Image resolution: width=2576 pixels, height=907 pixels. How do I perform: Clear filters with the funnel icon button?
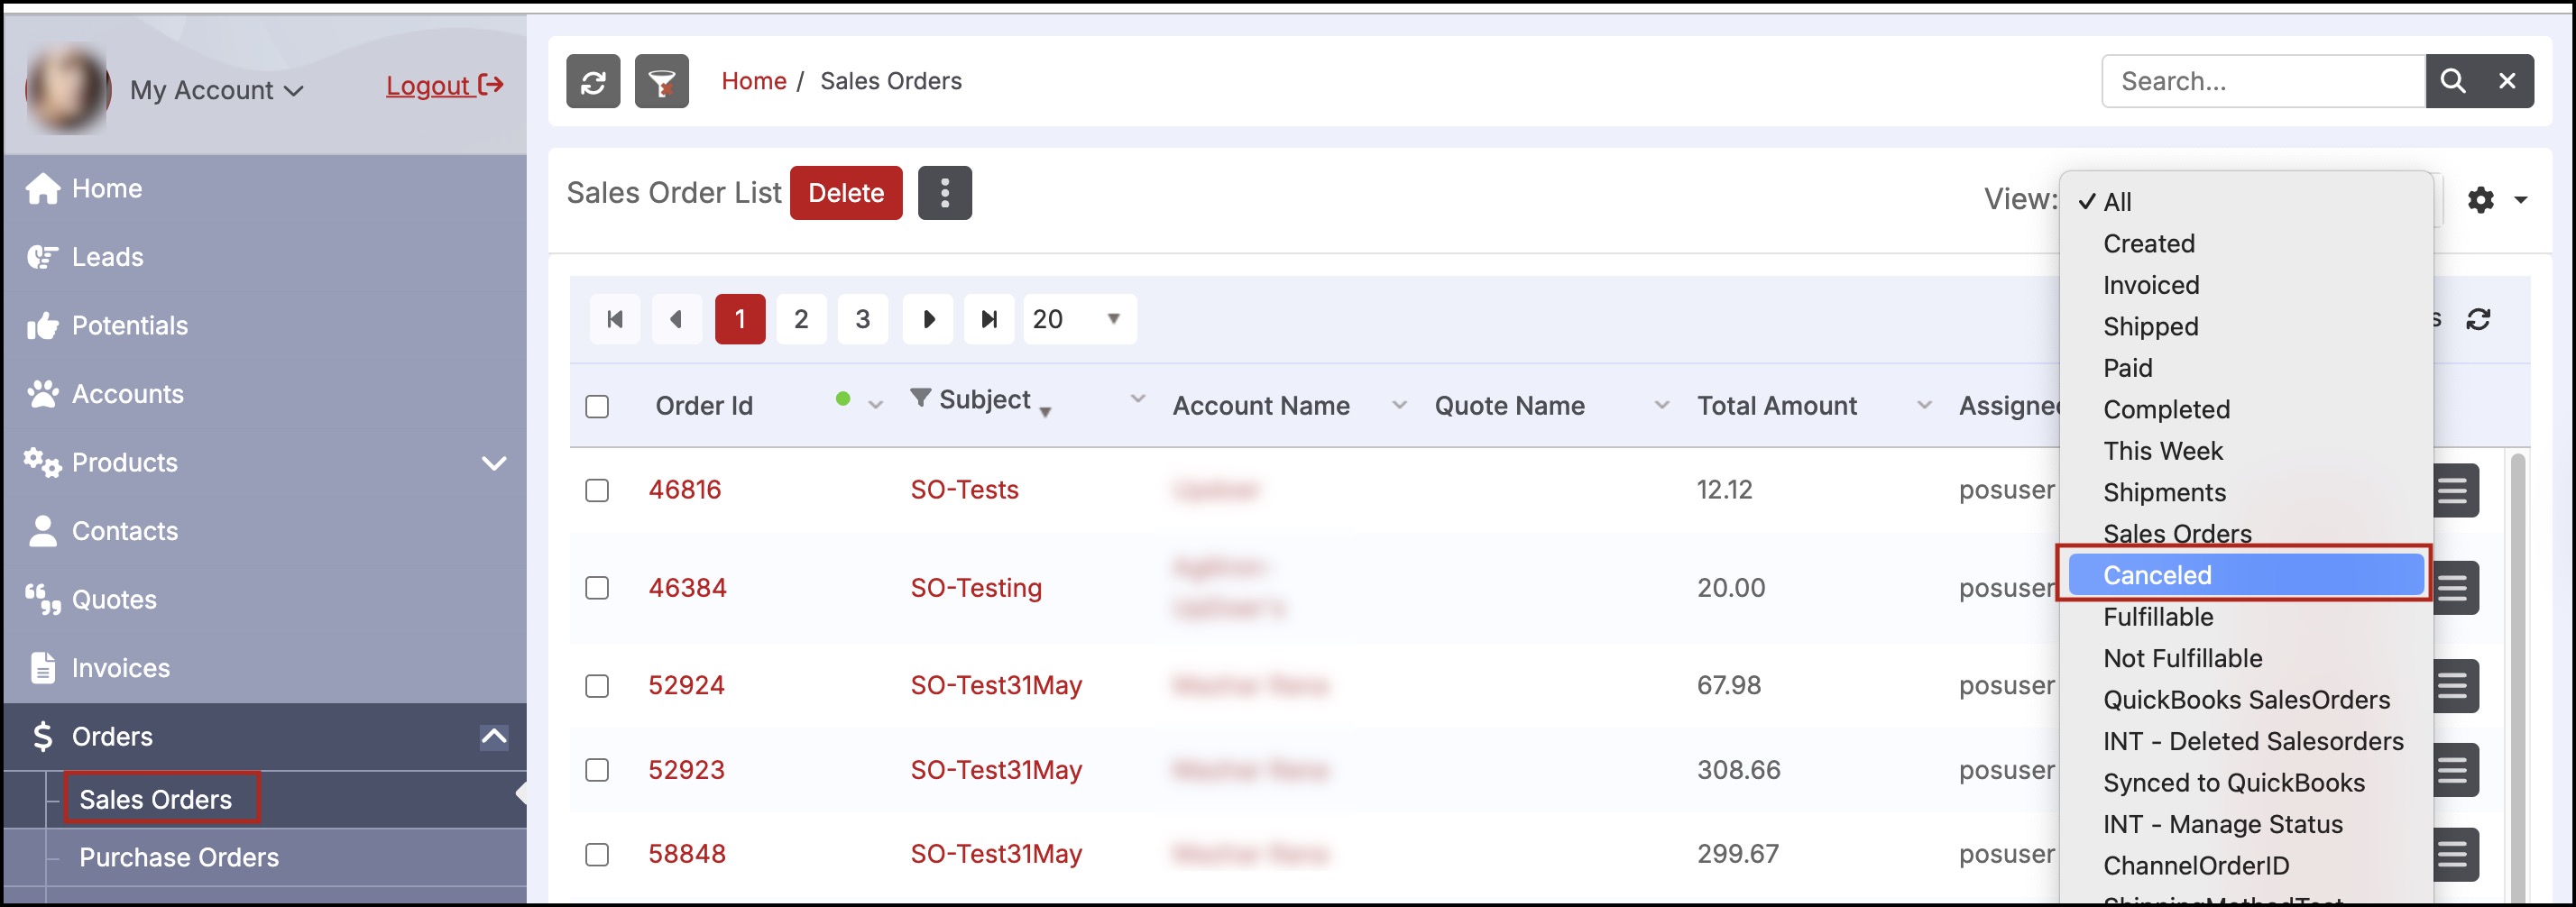click(661, 81)
